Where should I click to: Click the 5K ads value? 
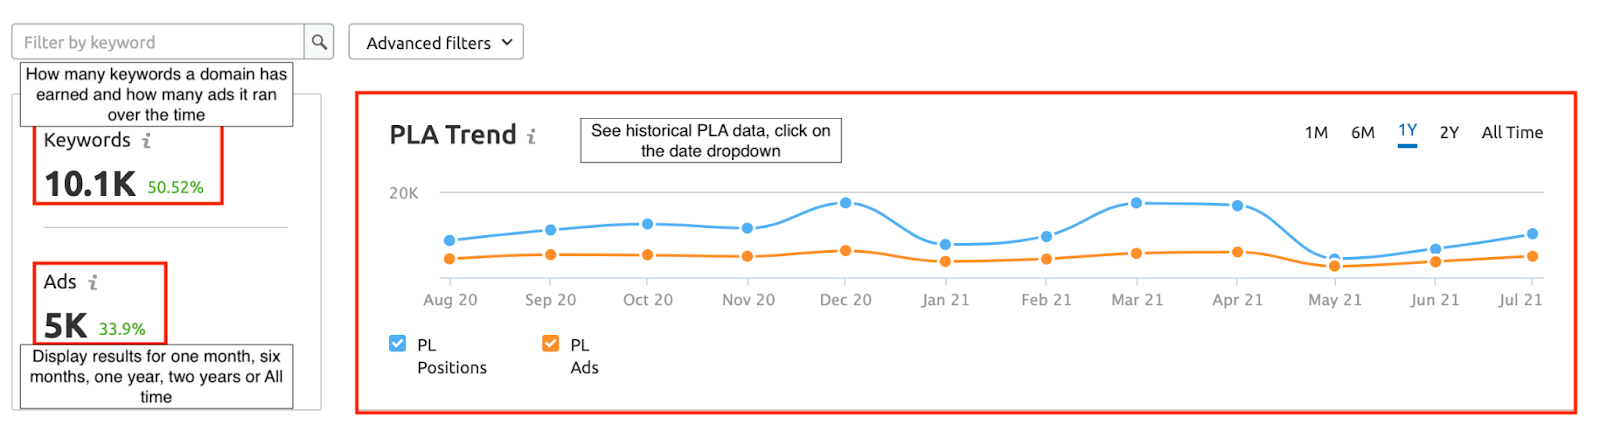coord(65,326)
